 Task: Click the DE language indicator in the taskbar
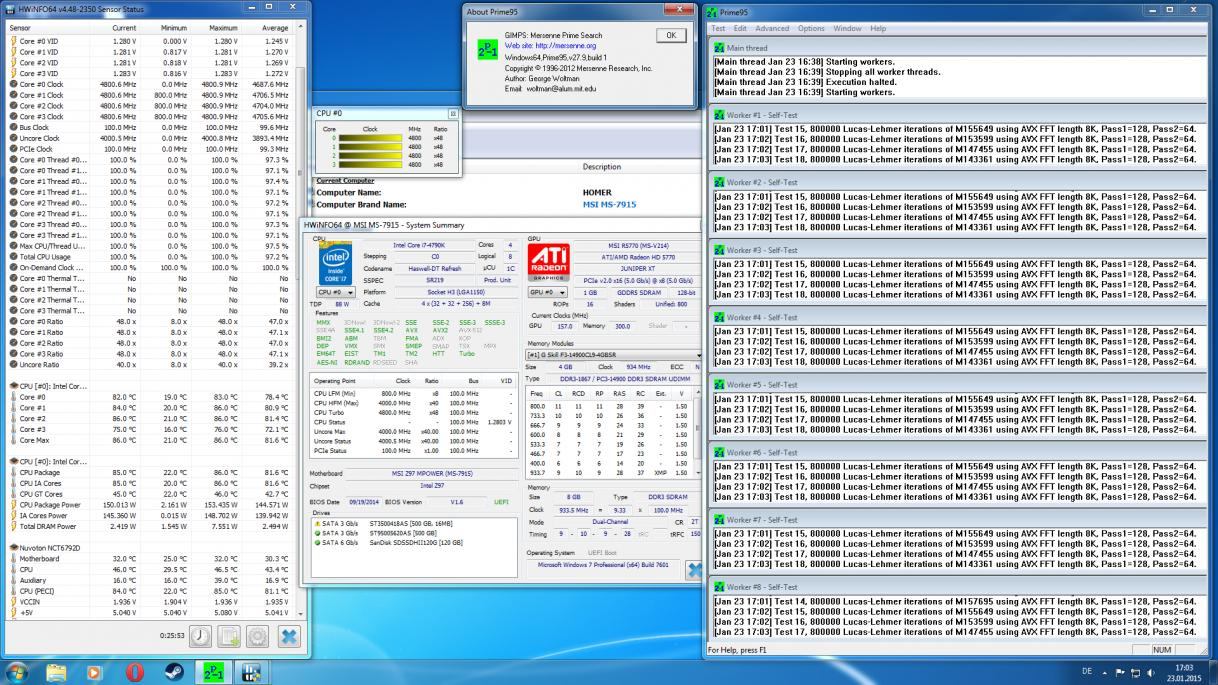(1087, 672)
